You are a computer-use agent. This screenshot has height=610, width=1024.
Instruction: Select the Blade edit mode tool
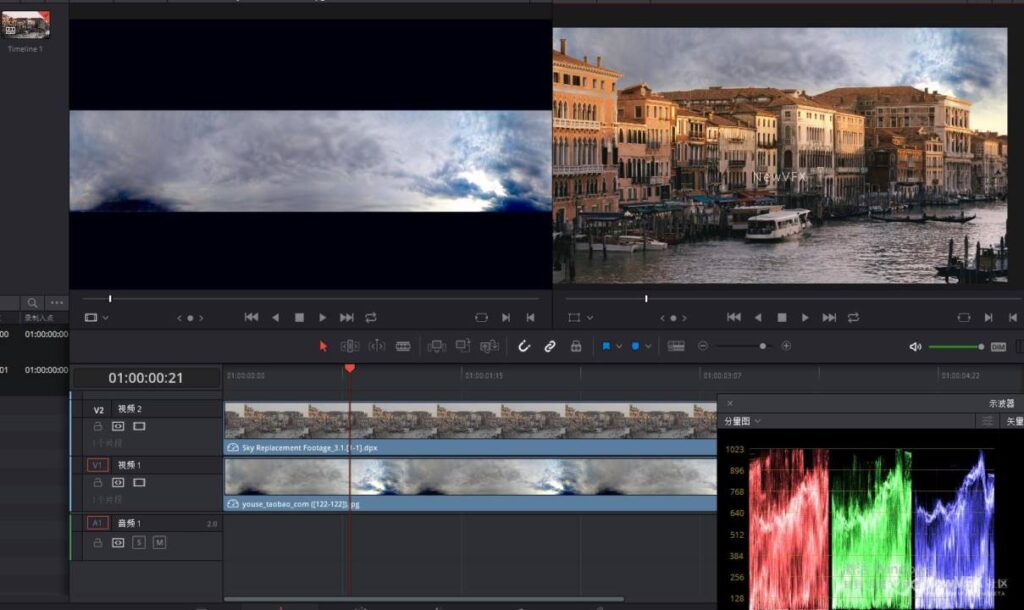403,346
